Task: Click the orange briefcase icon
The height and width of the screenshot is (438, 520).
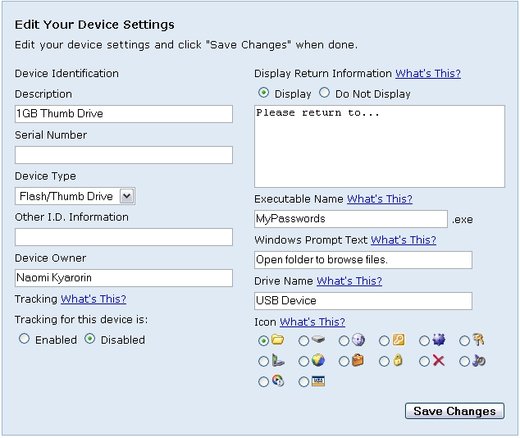Action: tap(358, 361)
